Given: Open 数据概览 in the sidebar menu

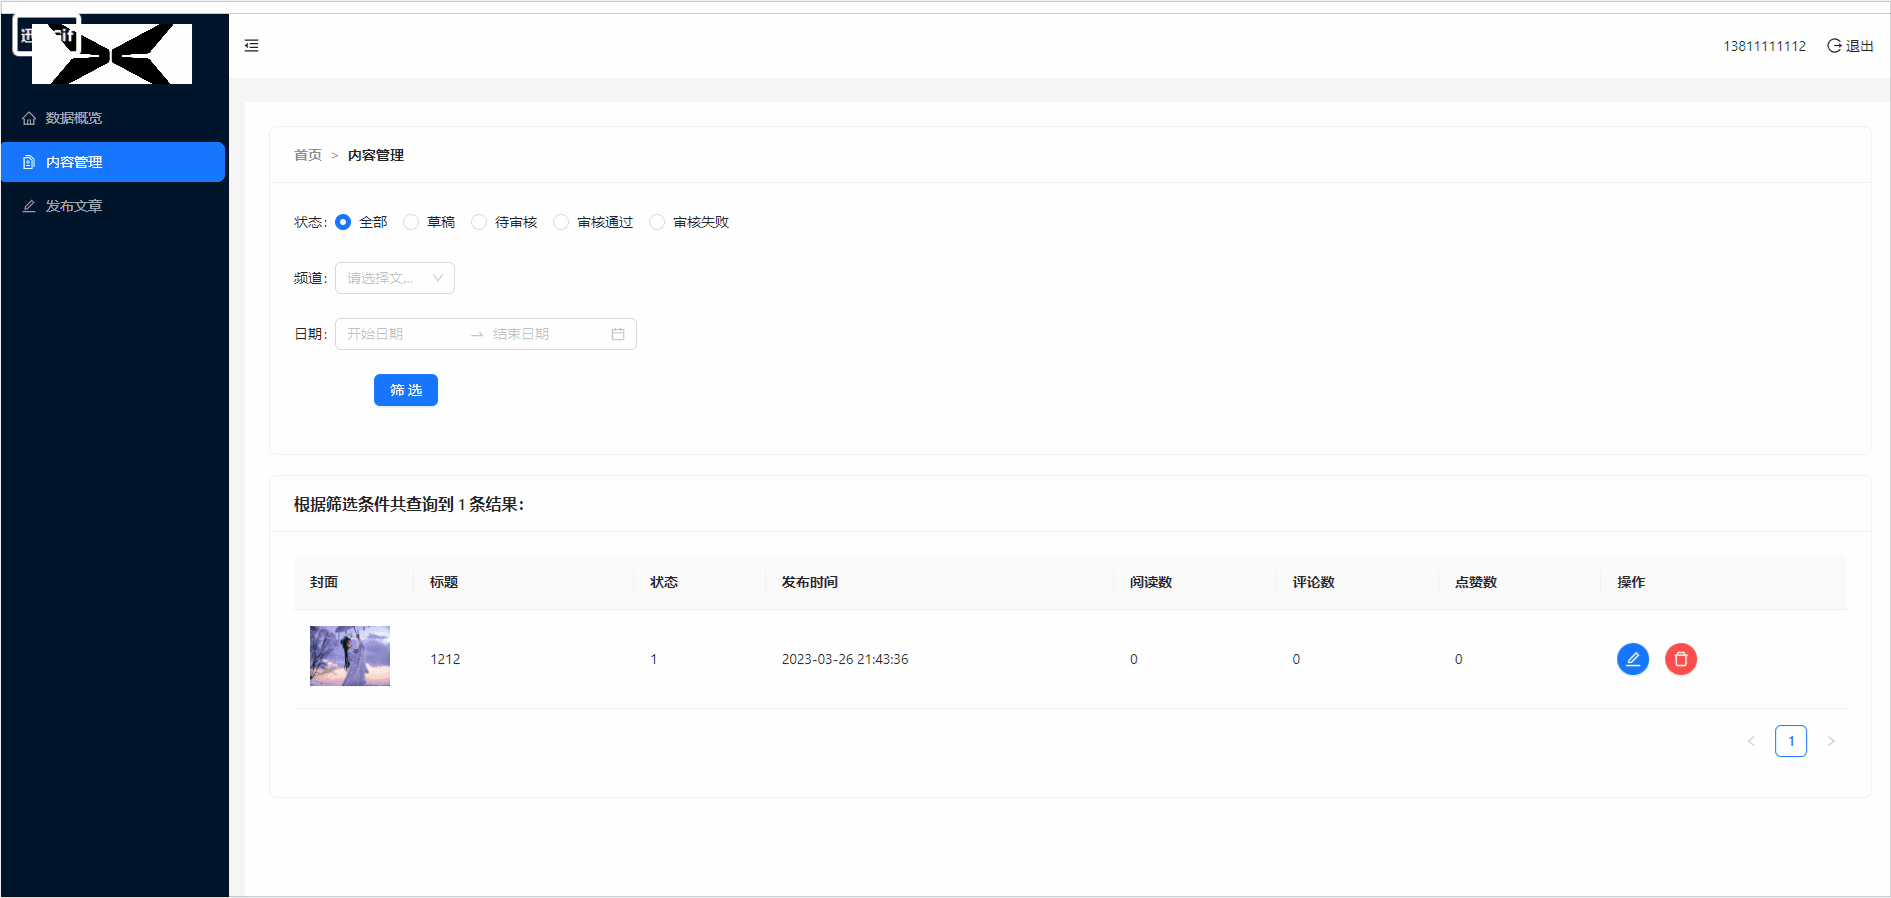Looking at the screenshot, I should click(74, 118).
